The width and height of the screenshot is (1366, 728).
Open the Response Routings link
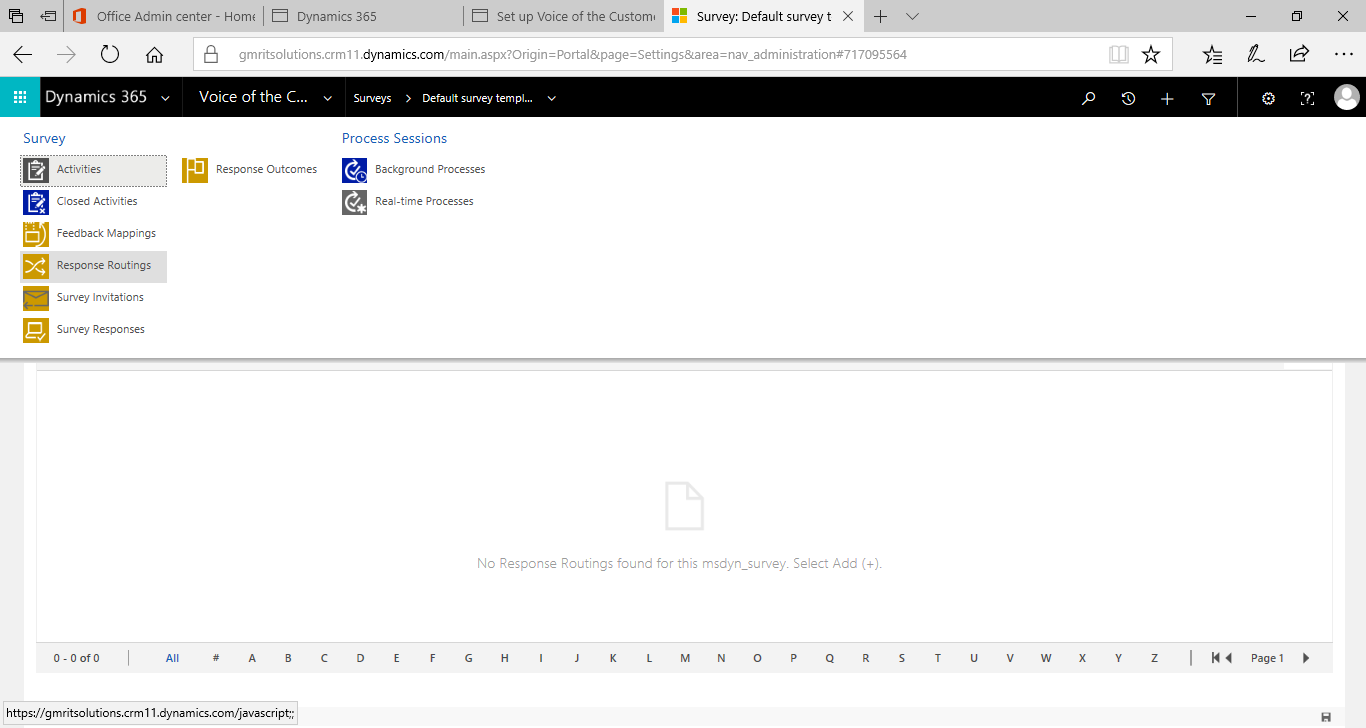click(x=104, y=266)
